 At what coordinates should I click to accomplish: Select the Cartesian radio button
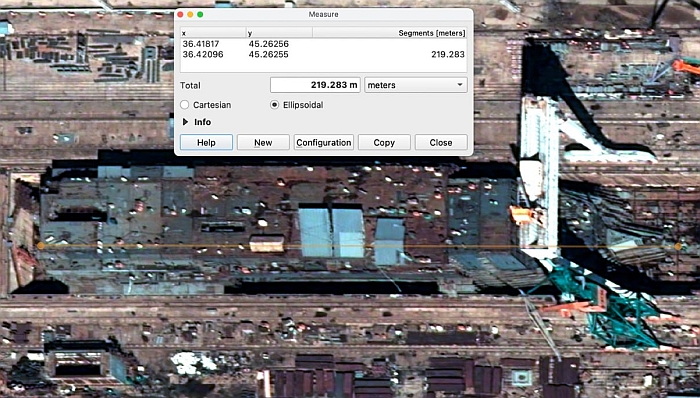coord(185,105)
